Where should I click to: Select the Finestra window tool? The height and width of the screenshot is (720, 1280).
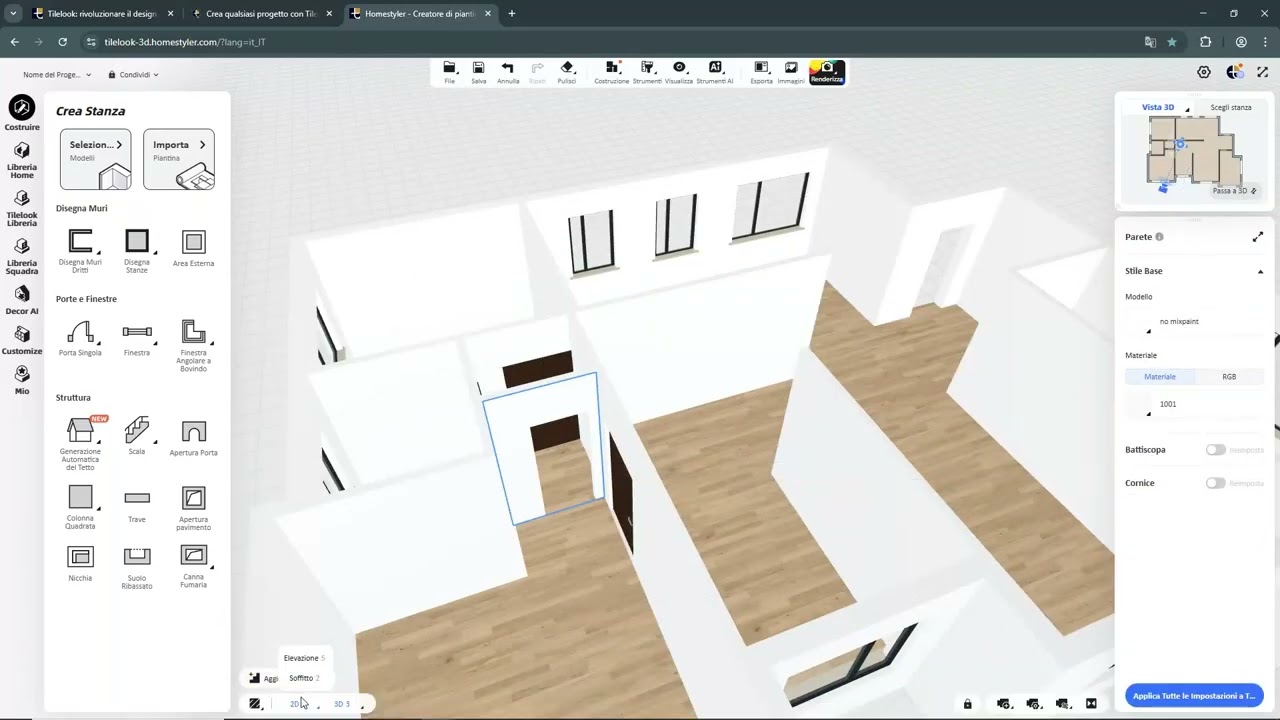(137, 338)
